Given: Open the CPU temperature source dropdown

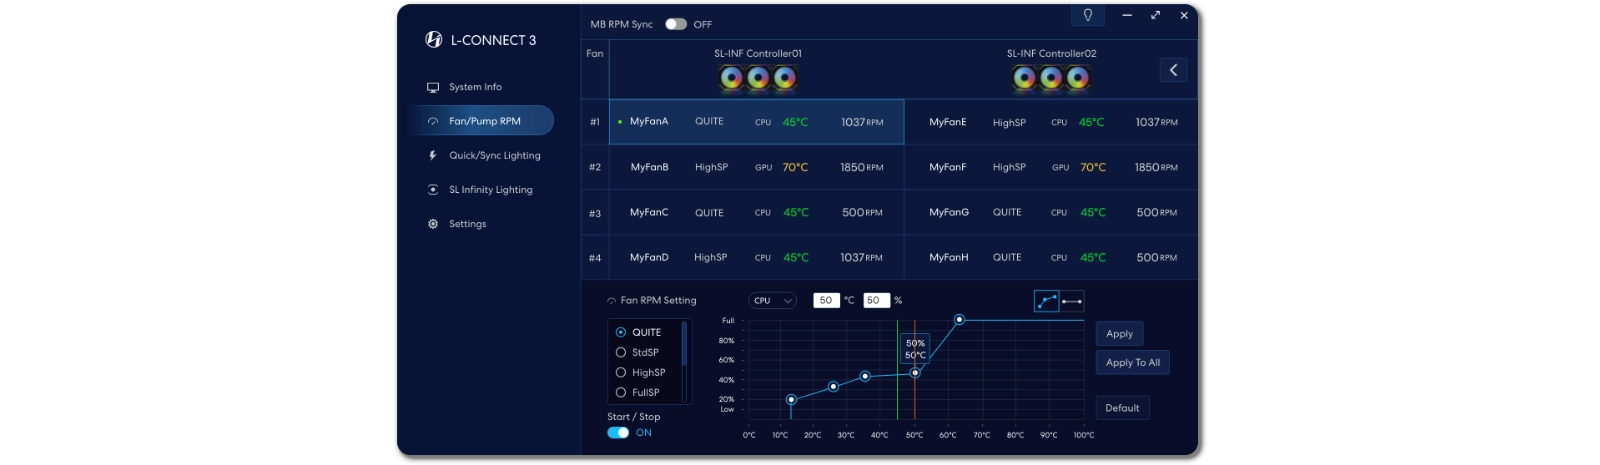Looking at the screenshot, I should 772,300.
